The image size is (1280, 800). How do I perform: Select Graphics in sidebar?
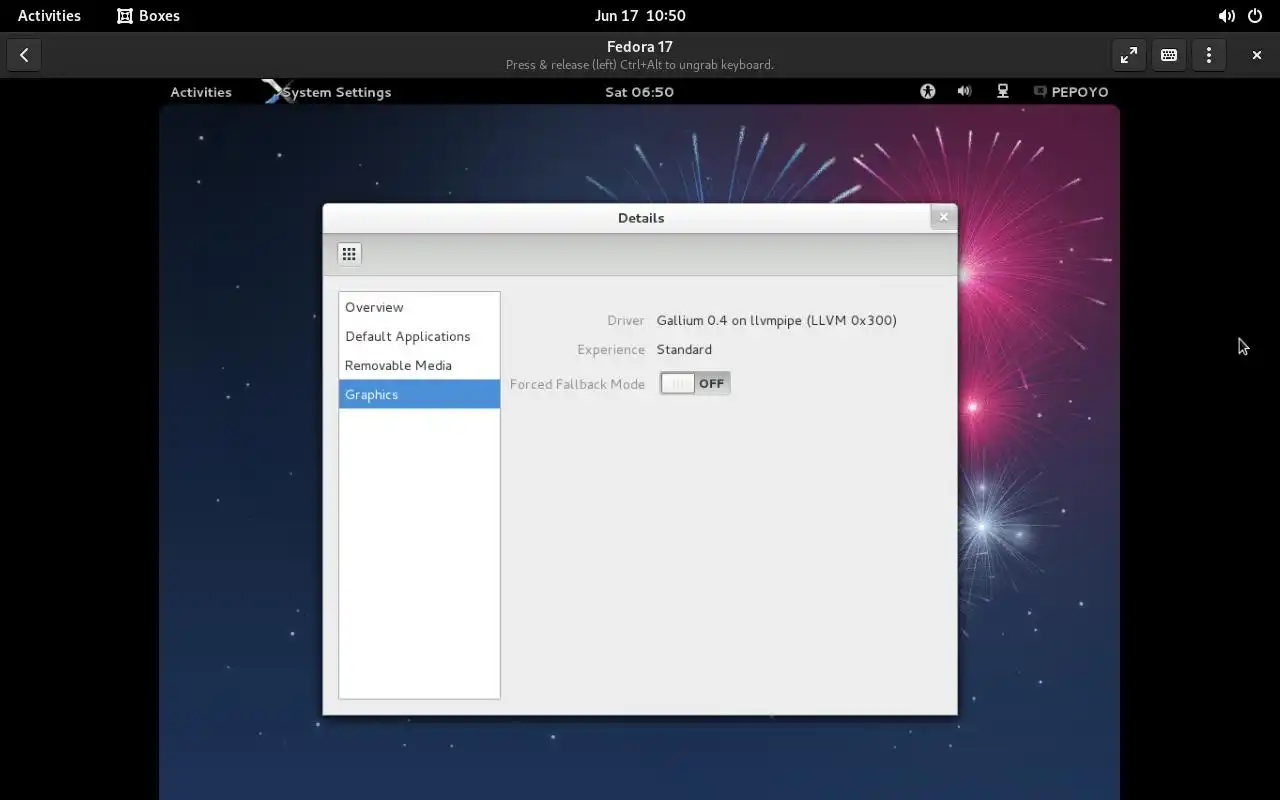coord(419,394)
